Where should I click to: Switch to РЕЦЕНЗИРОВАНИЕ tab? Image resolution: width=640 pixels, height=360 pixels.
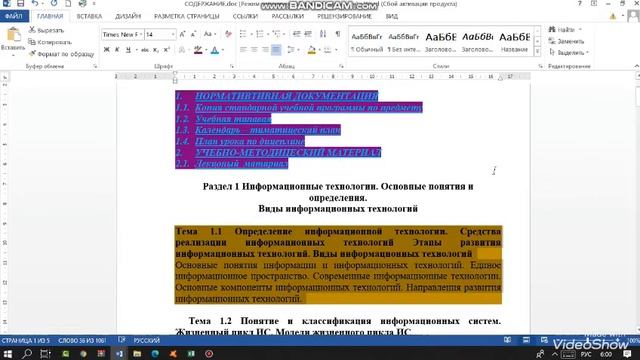pyautogui.click(x=344, y=16)
